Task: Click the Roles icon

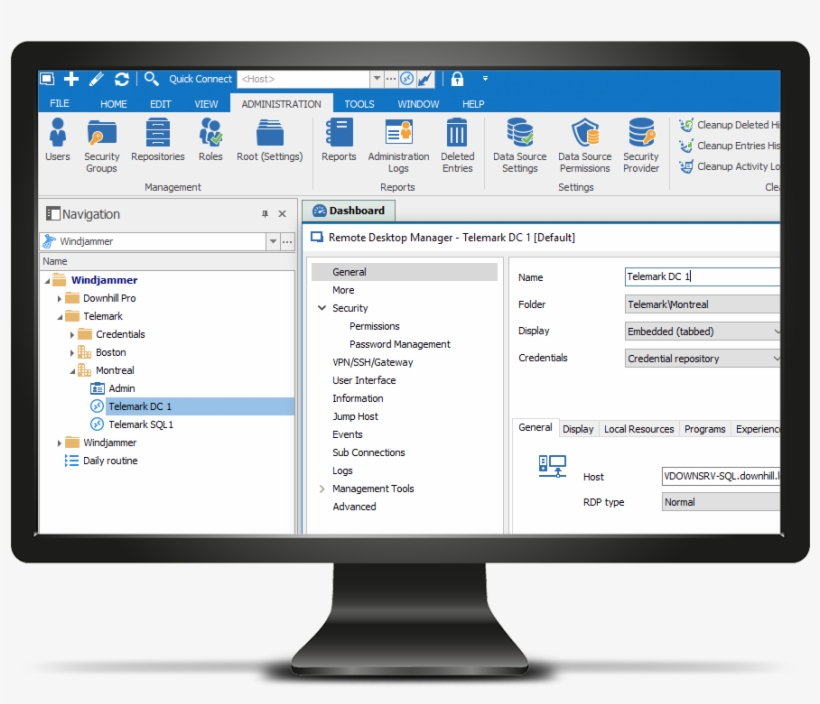Action: pyautogui.click(x=210, y=140)
